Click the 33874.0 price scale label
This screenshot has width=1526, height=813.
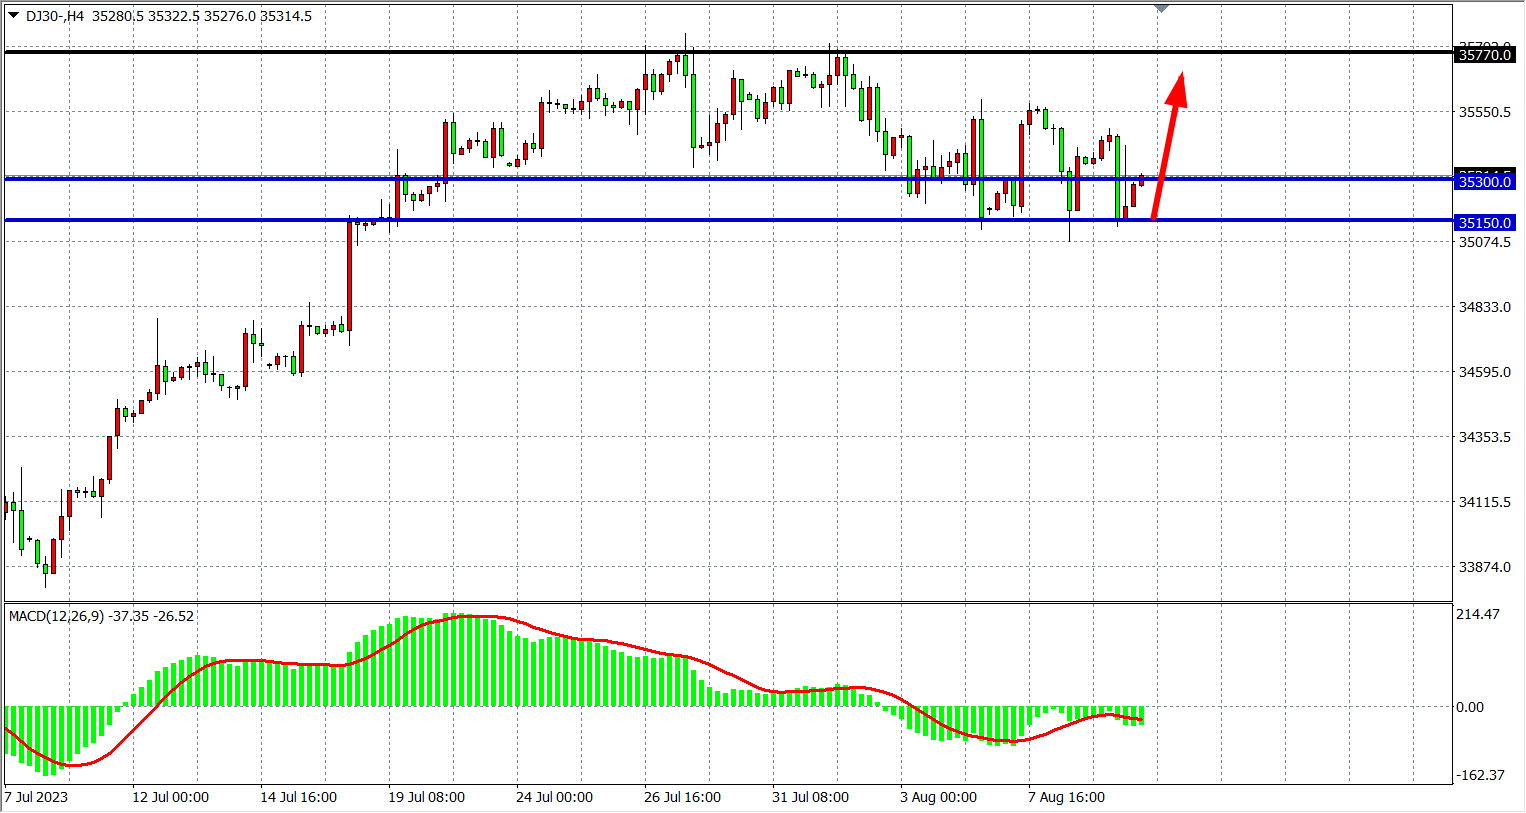(x=1484, y=567)
